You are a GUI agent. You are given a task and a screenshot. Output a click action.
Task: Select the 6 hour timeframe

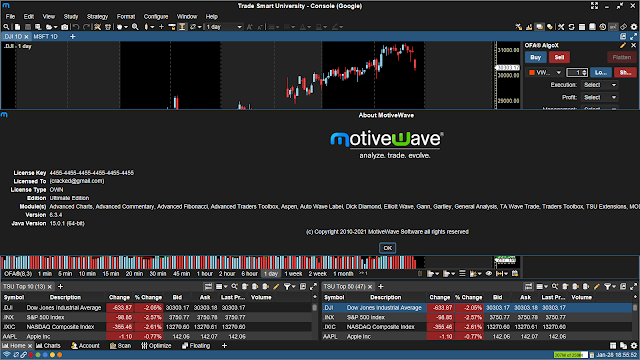point(249,273)
